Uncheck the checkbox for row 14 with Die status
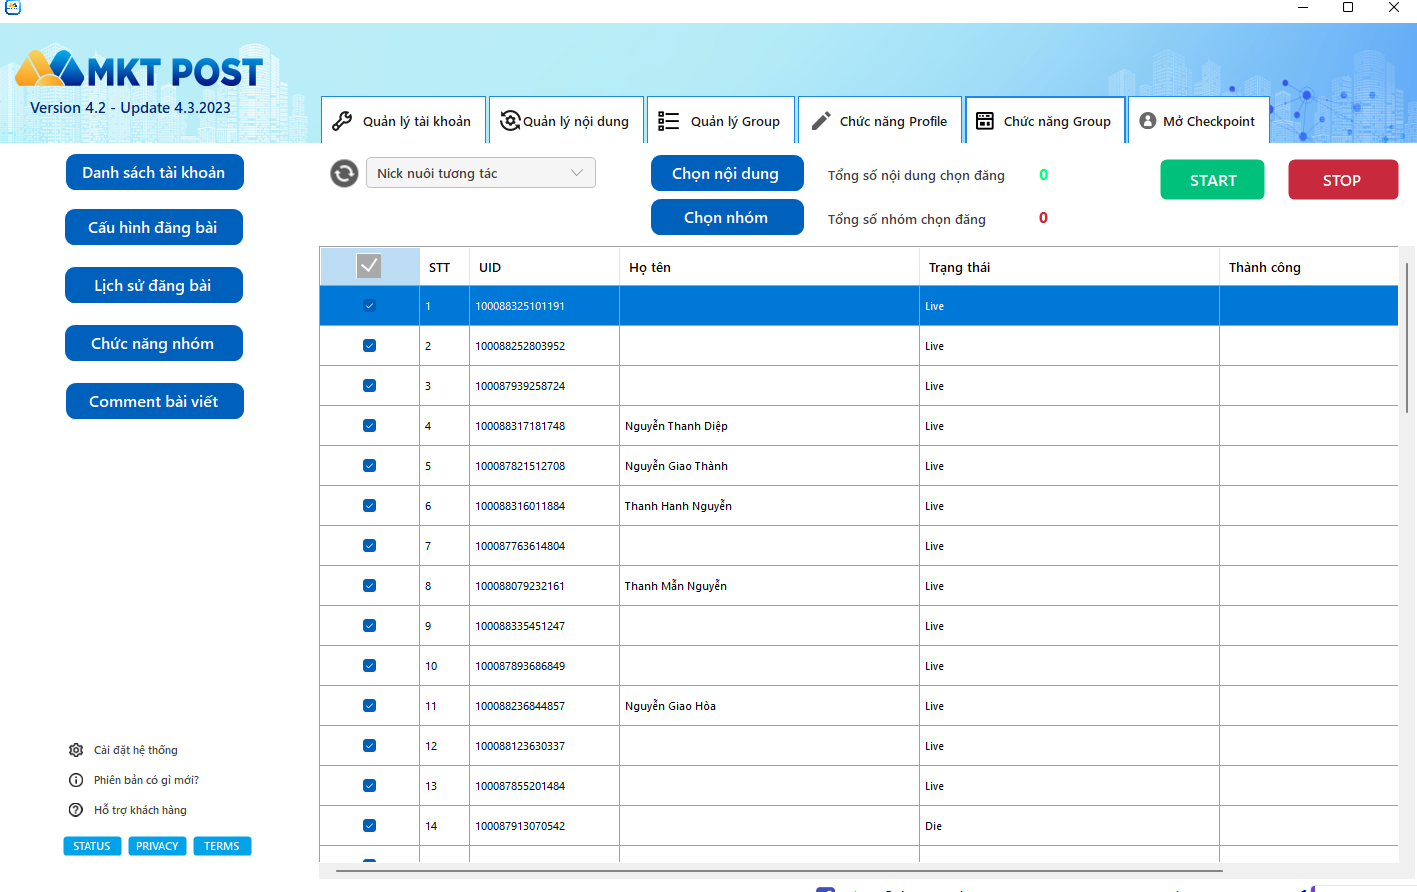 point(369,826)
